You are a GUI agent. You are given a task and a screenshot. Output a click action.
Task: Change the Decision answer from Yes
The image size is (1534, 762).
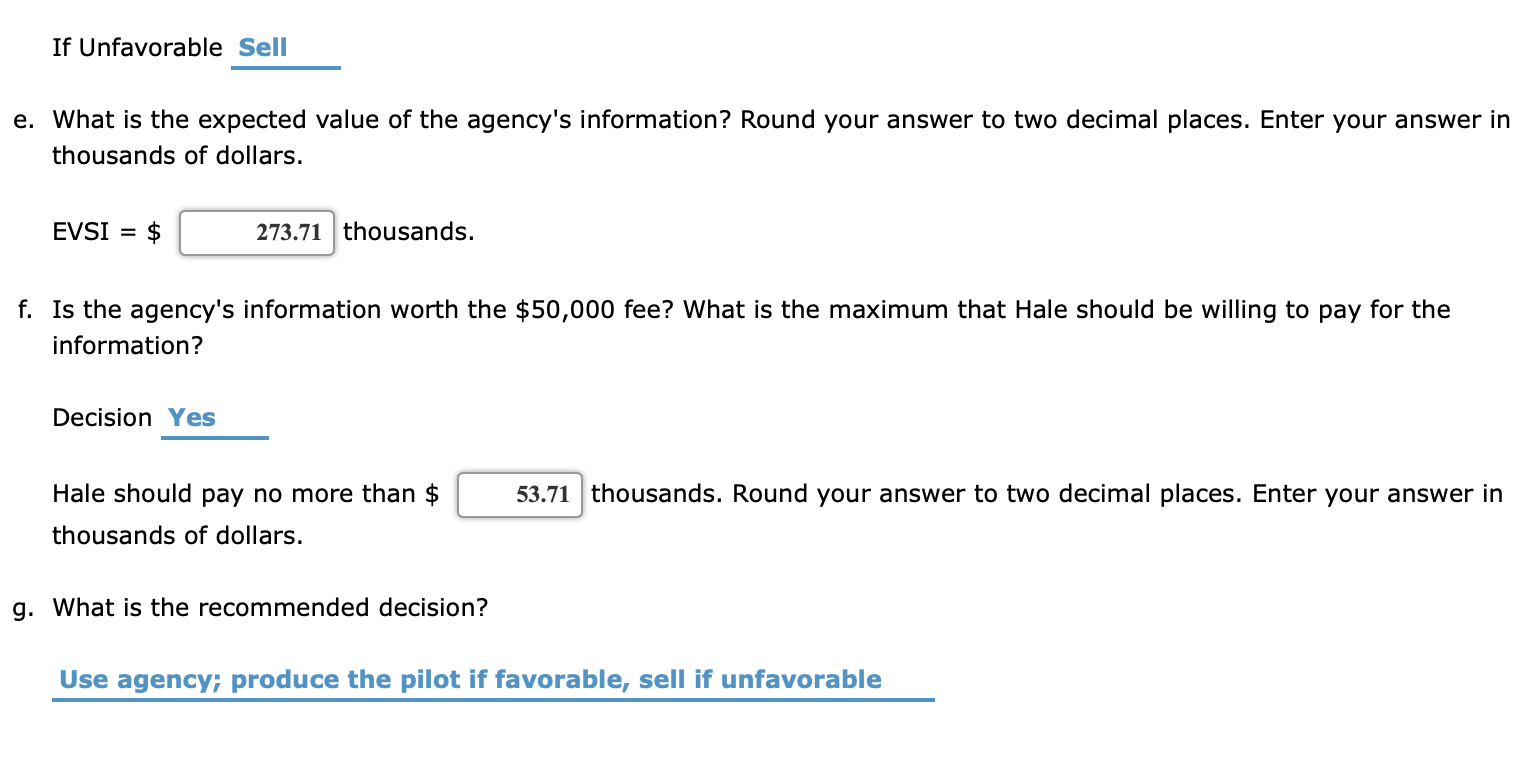pos(191,417)
